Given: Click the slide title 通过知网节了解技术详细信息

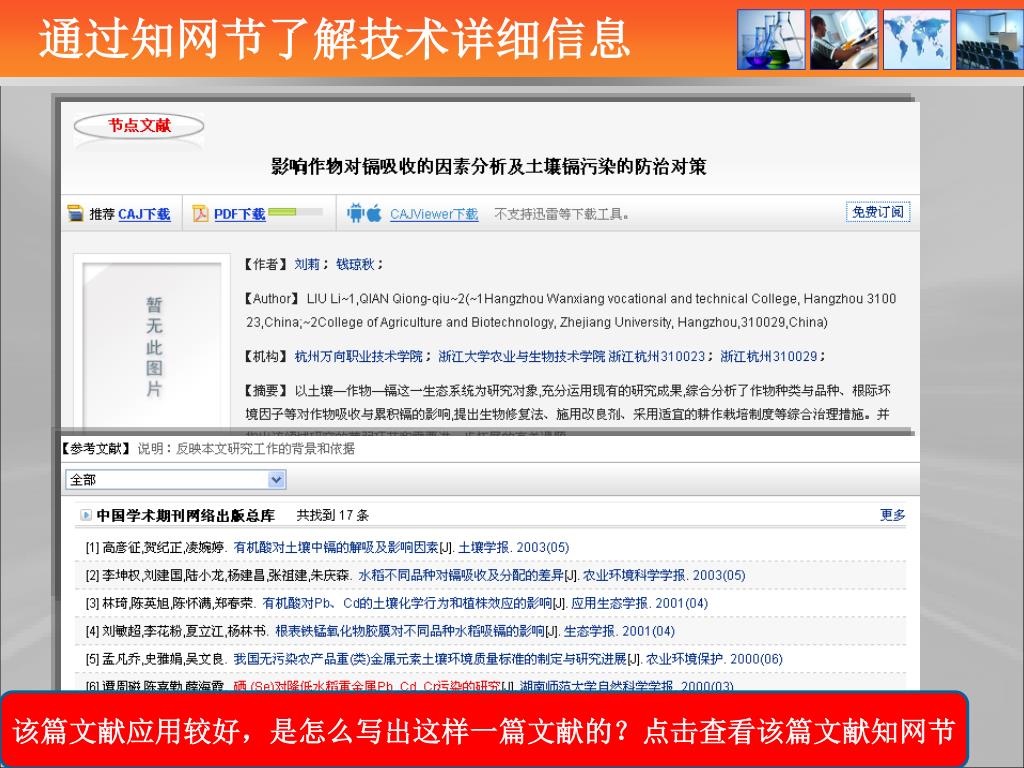Looking at the screenshot, I should 334,38.
